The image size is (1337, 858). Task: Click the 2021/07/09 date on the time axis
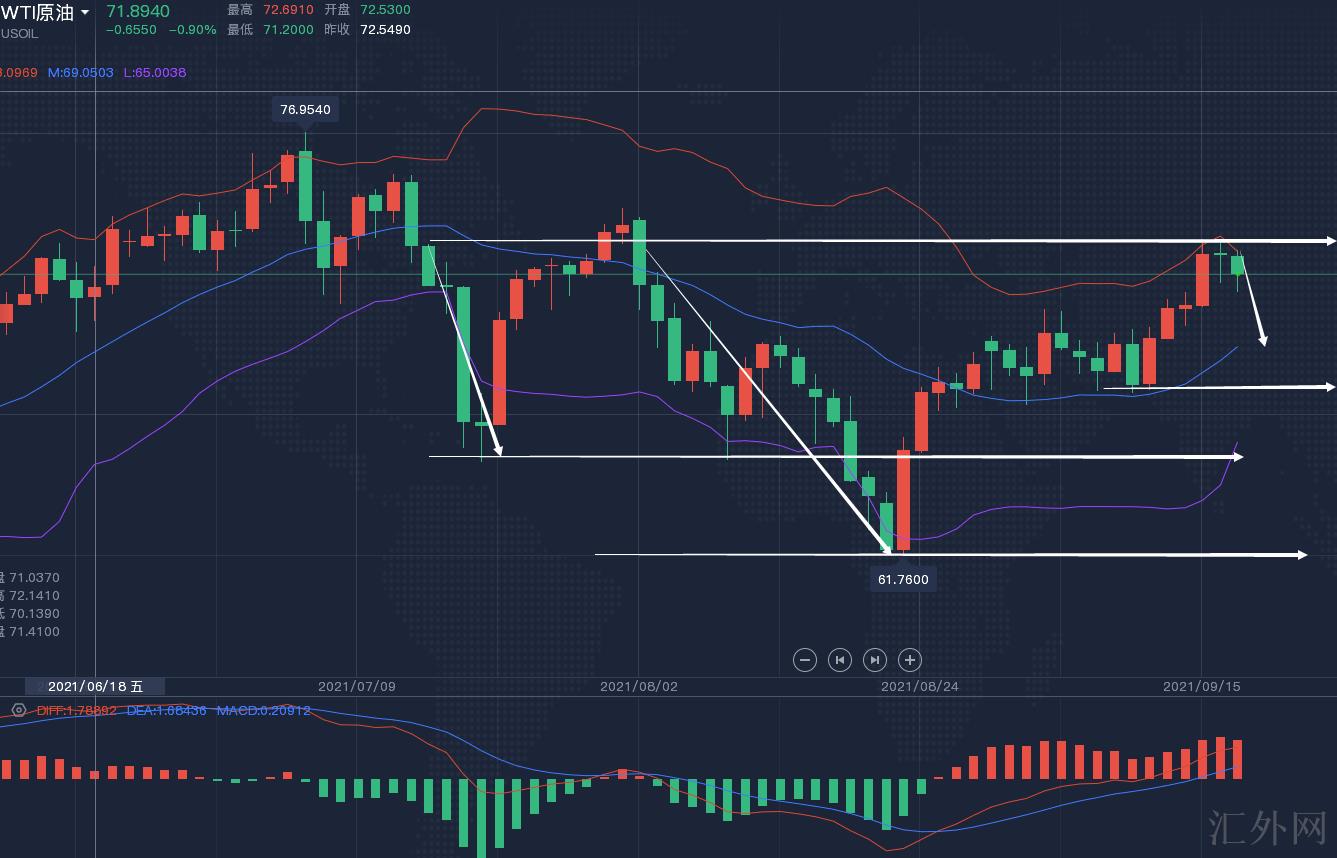(357, 687)
